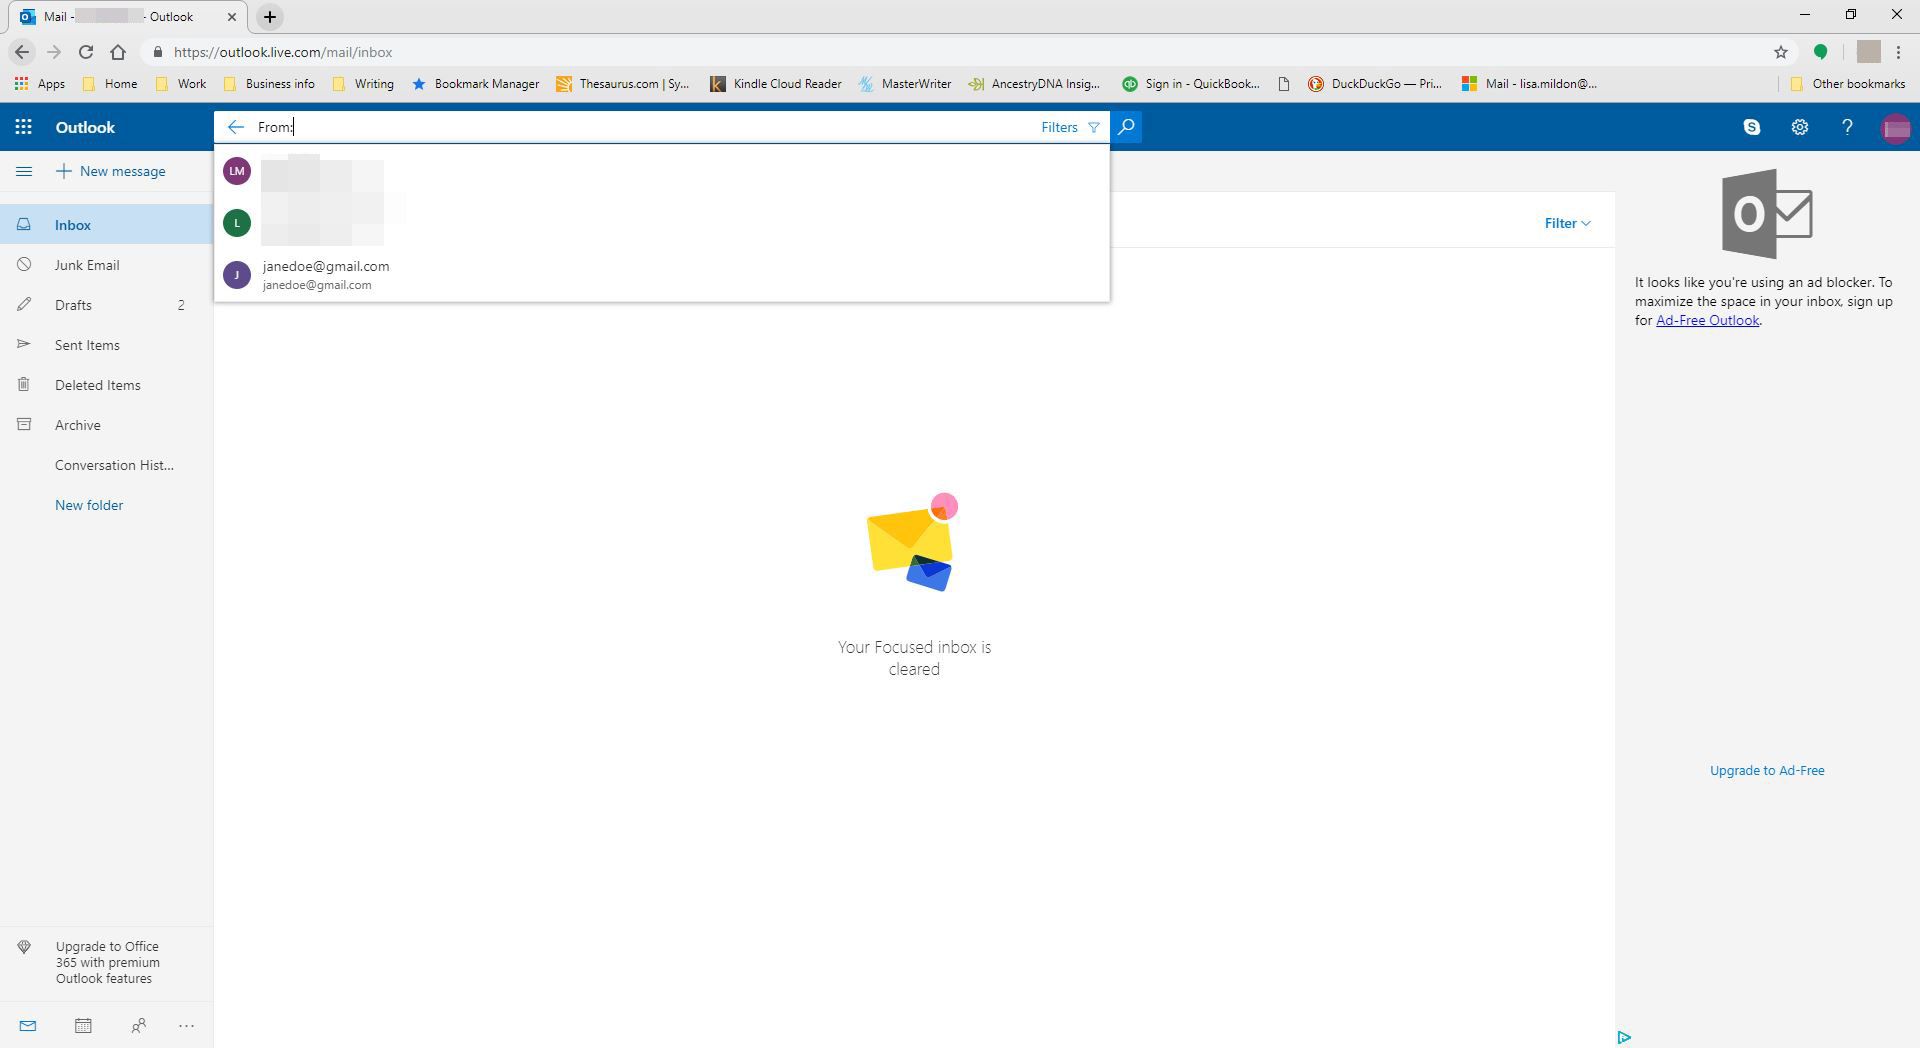1920x1048 pixels.
Task: Open the Chrome profile avatar
Action: click(x=1868, y=52)
